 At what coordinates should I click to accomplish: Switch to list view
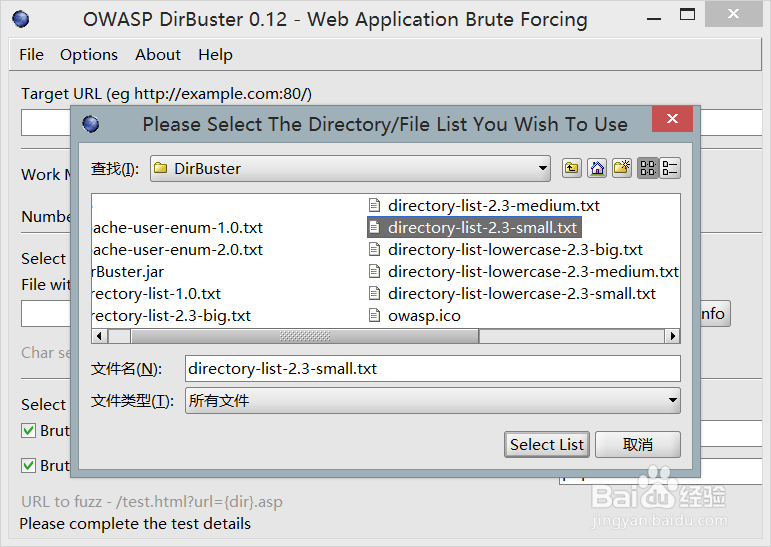click(x=648, y=168)
